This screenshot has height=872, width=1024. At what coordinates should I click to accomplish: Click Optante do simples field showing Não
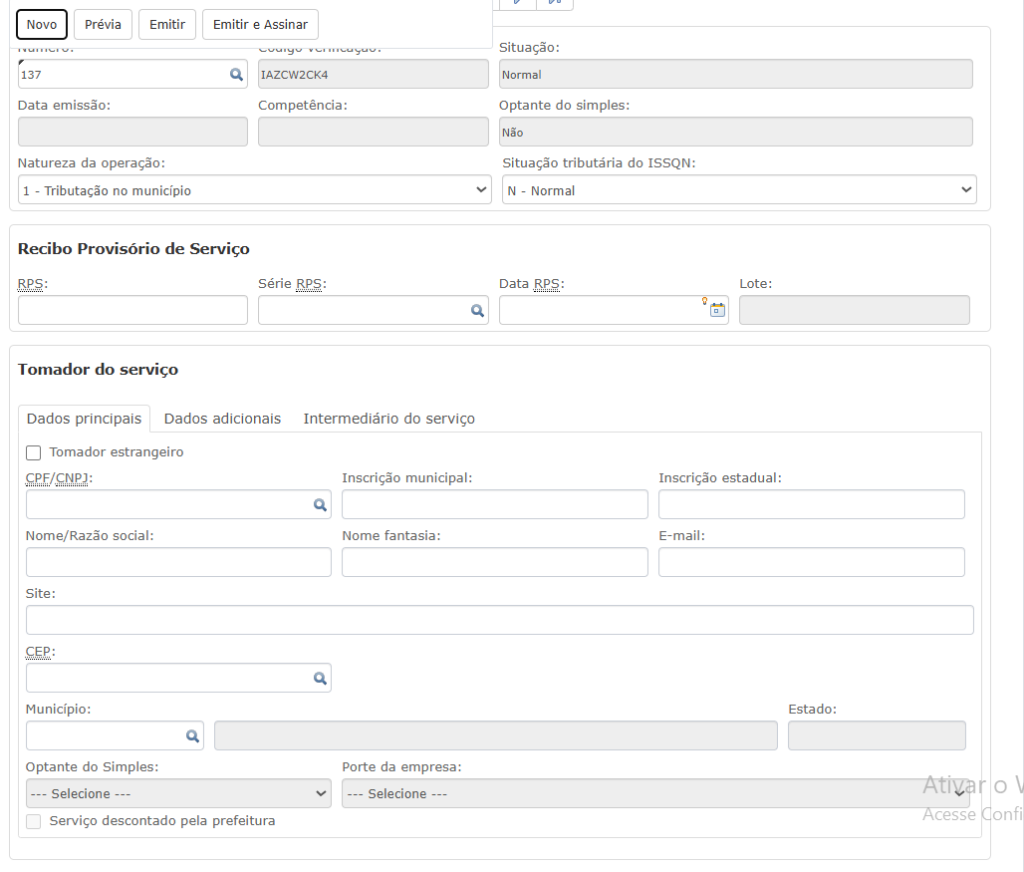pyautogui.click(x=735, y=132)
